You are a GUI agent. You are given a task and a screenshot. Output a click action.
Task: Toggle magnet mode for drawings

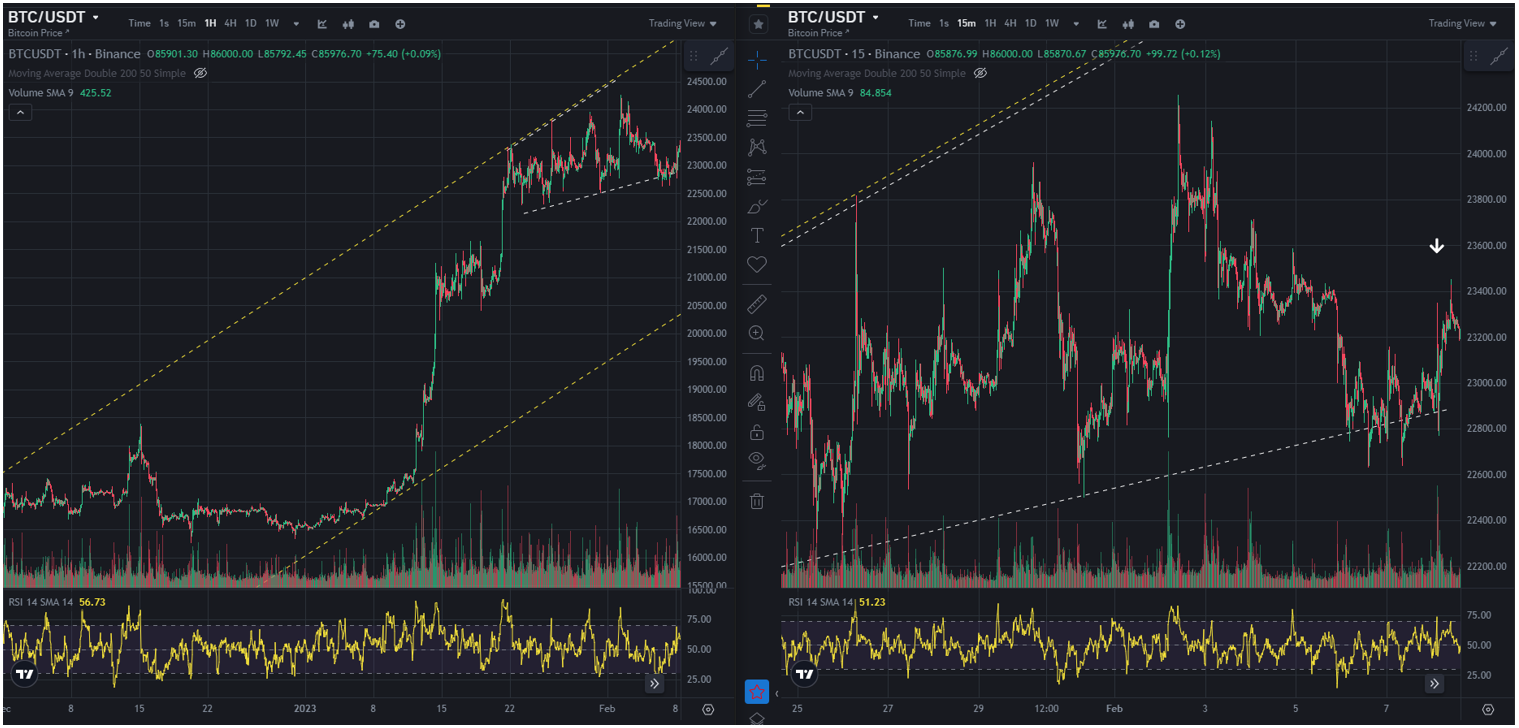[x=757, y=373]
